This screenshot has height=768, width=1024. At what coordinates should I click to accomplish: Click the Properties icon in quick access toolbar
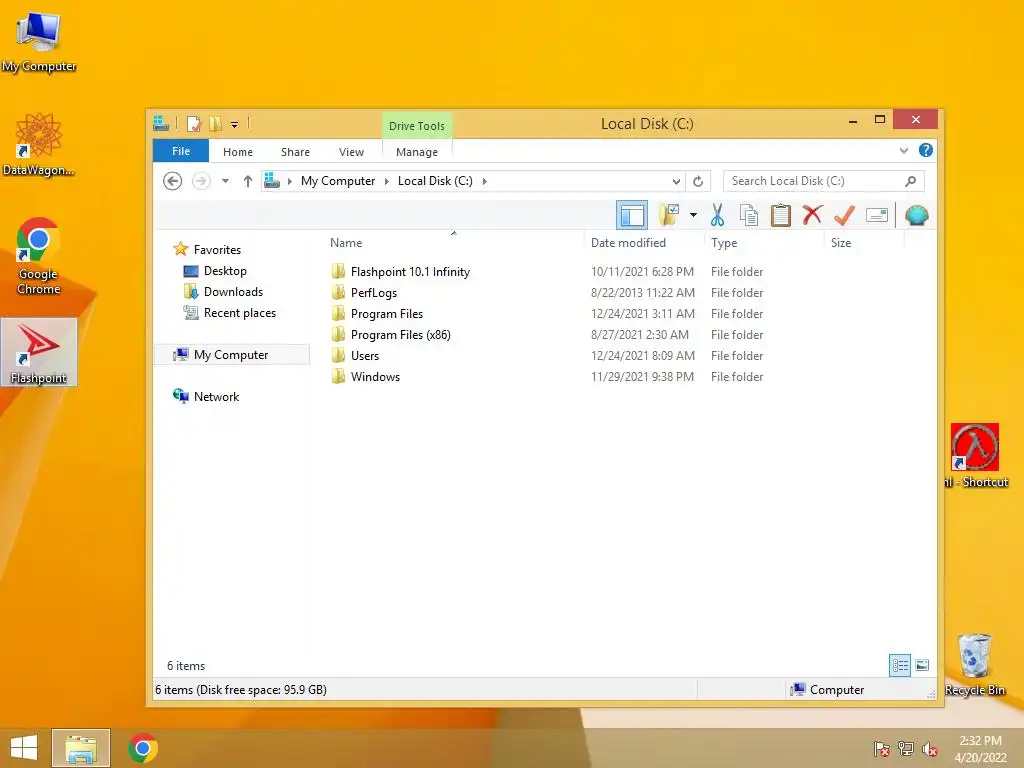pos(193,124)
